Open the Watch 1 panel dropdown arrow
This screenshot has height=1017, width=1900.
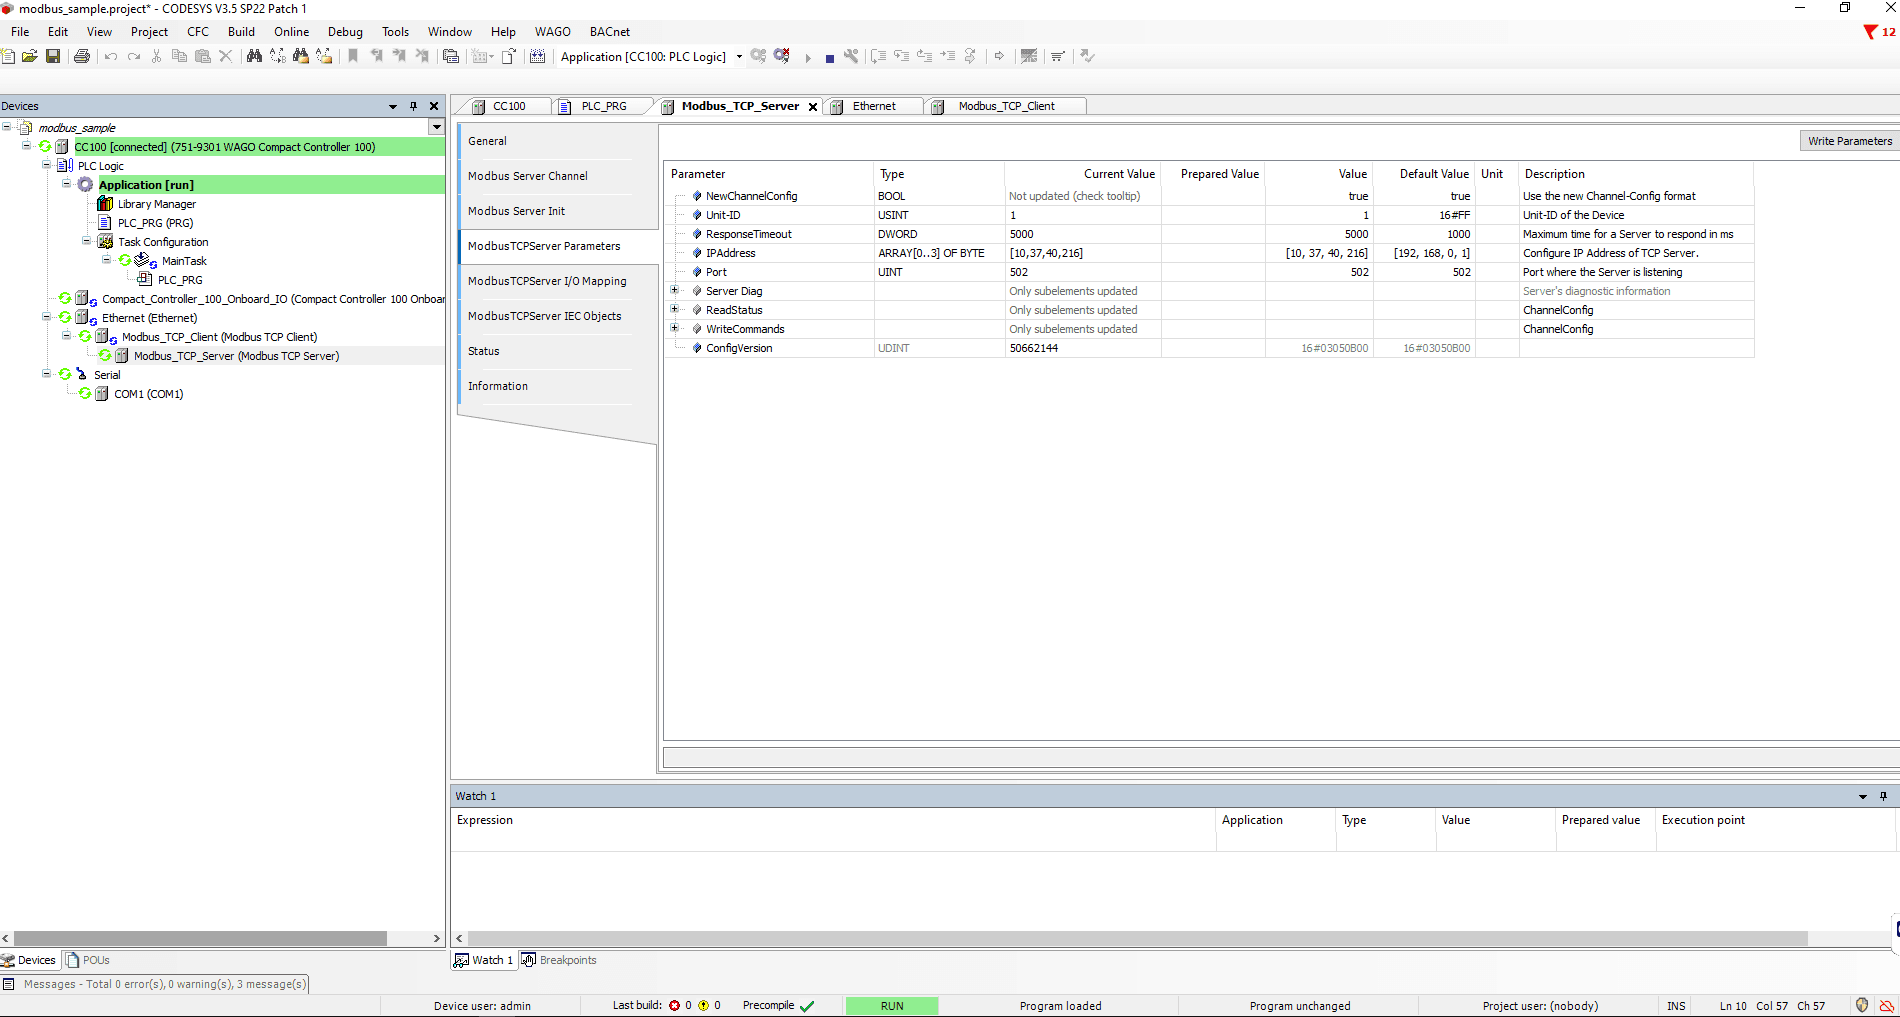[1862, 797]
